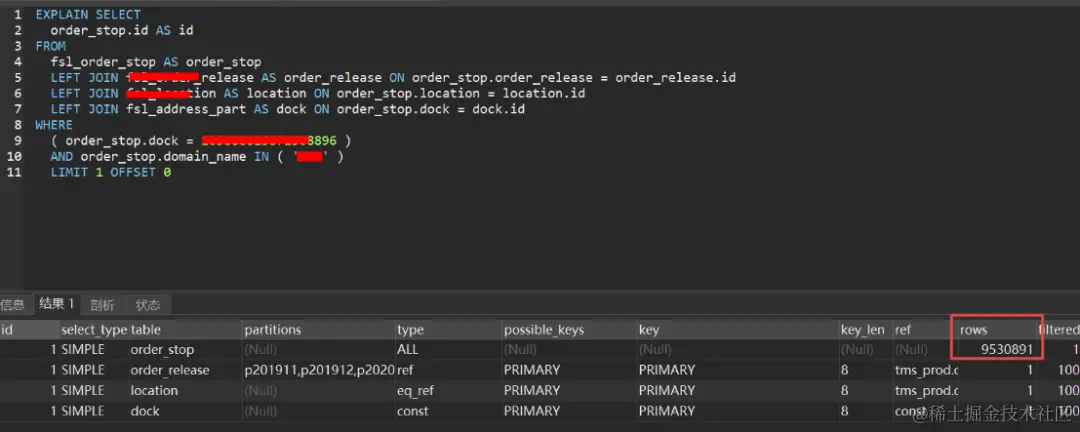Place cursor on the WHERE keyword
1080x432 pixels.
54,125
